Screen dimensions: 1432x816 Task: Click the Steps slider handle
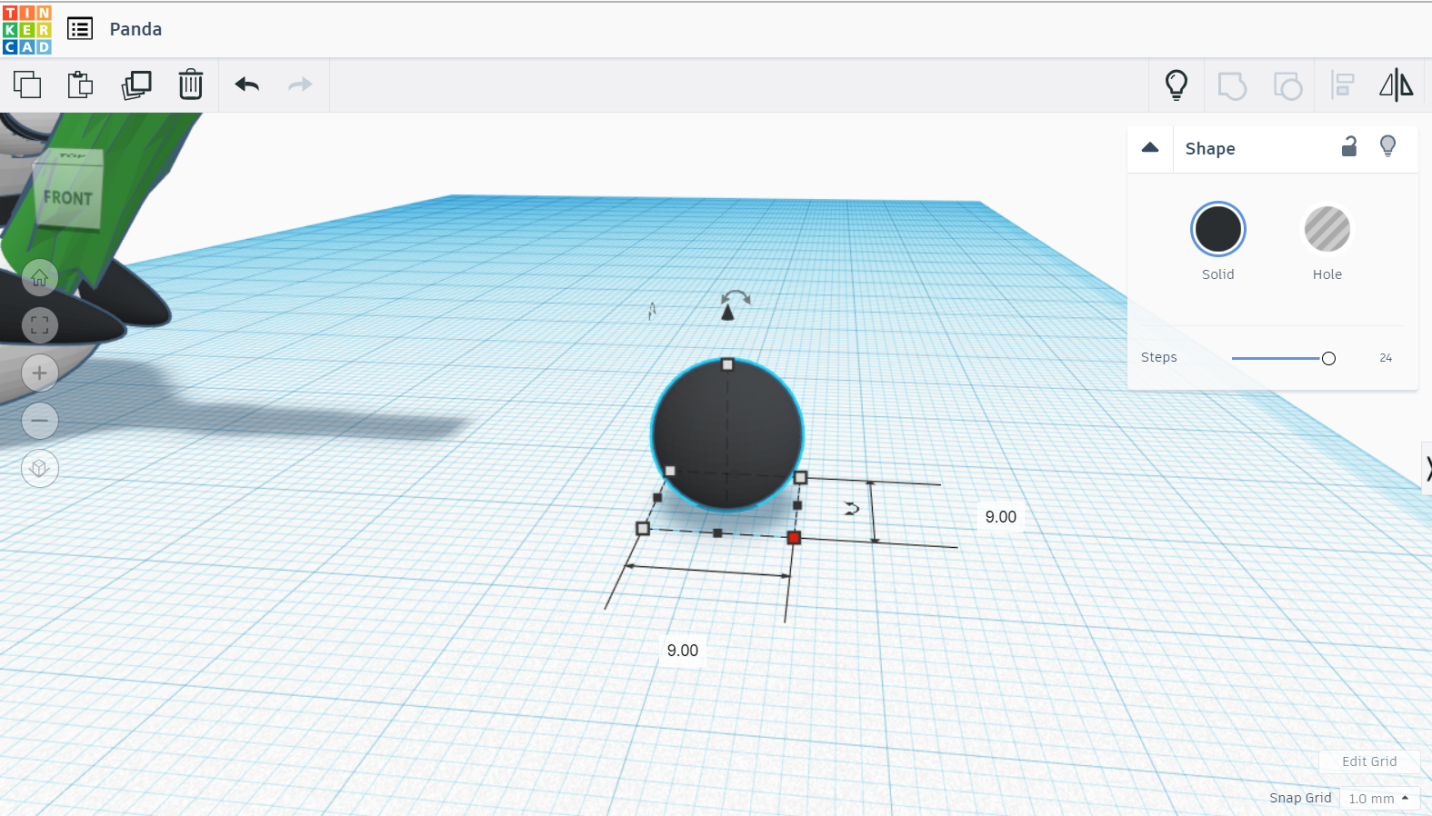[x=1328, y=358]
